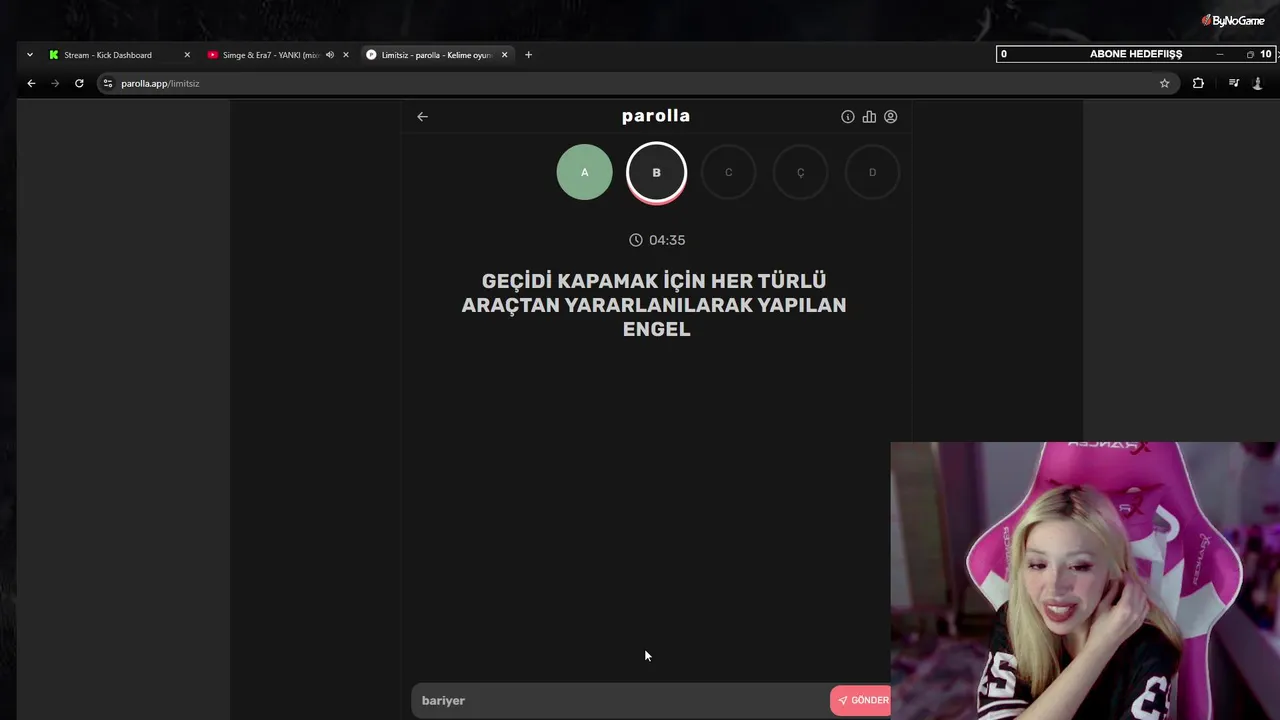Click the webcam overlay
Viewport: 1280px width, 720px height.
pos(1085,581)
